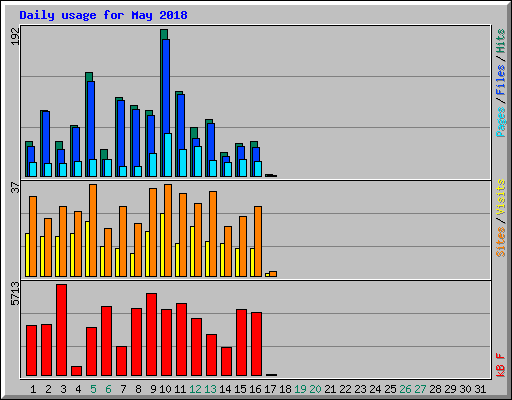Select day 11 on the x-axis

point(180,389)
